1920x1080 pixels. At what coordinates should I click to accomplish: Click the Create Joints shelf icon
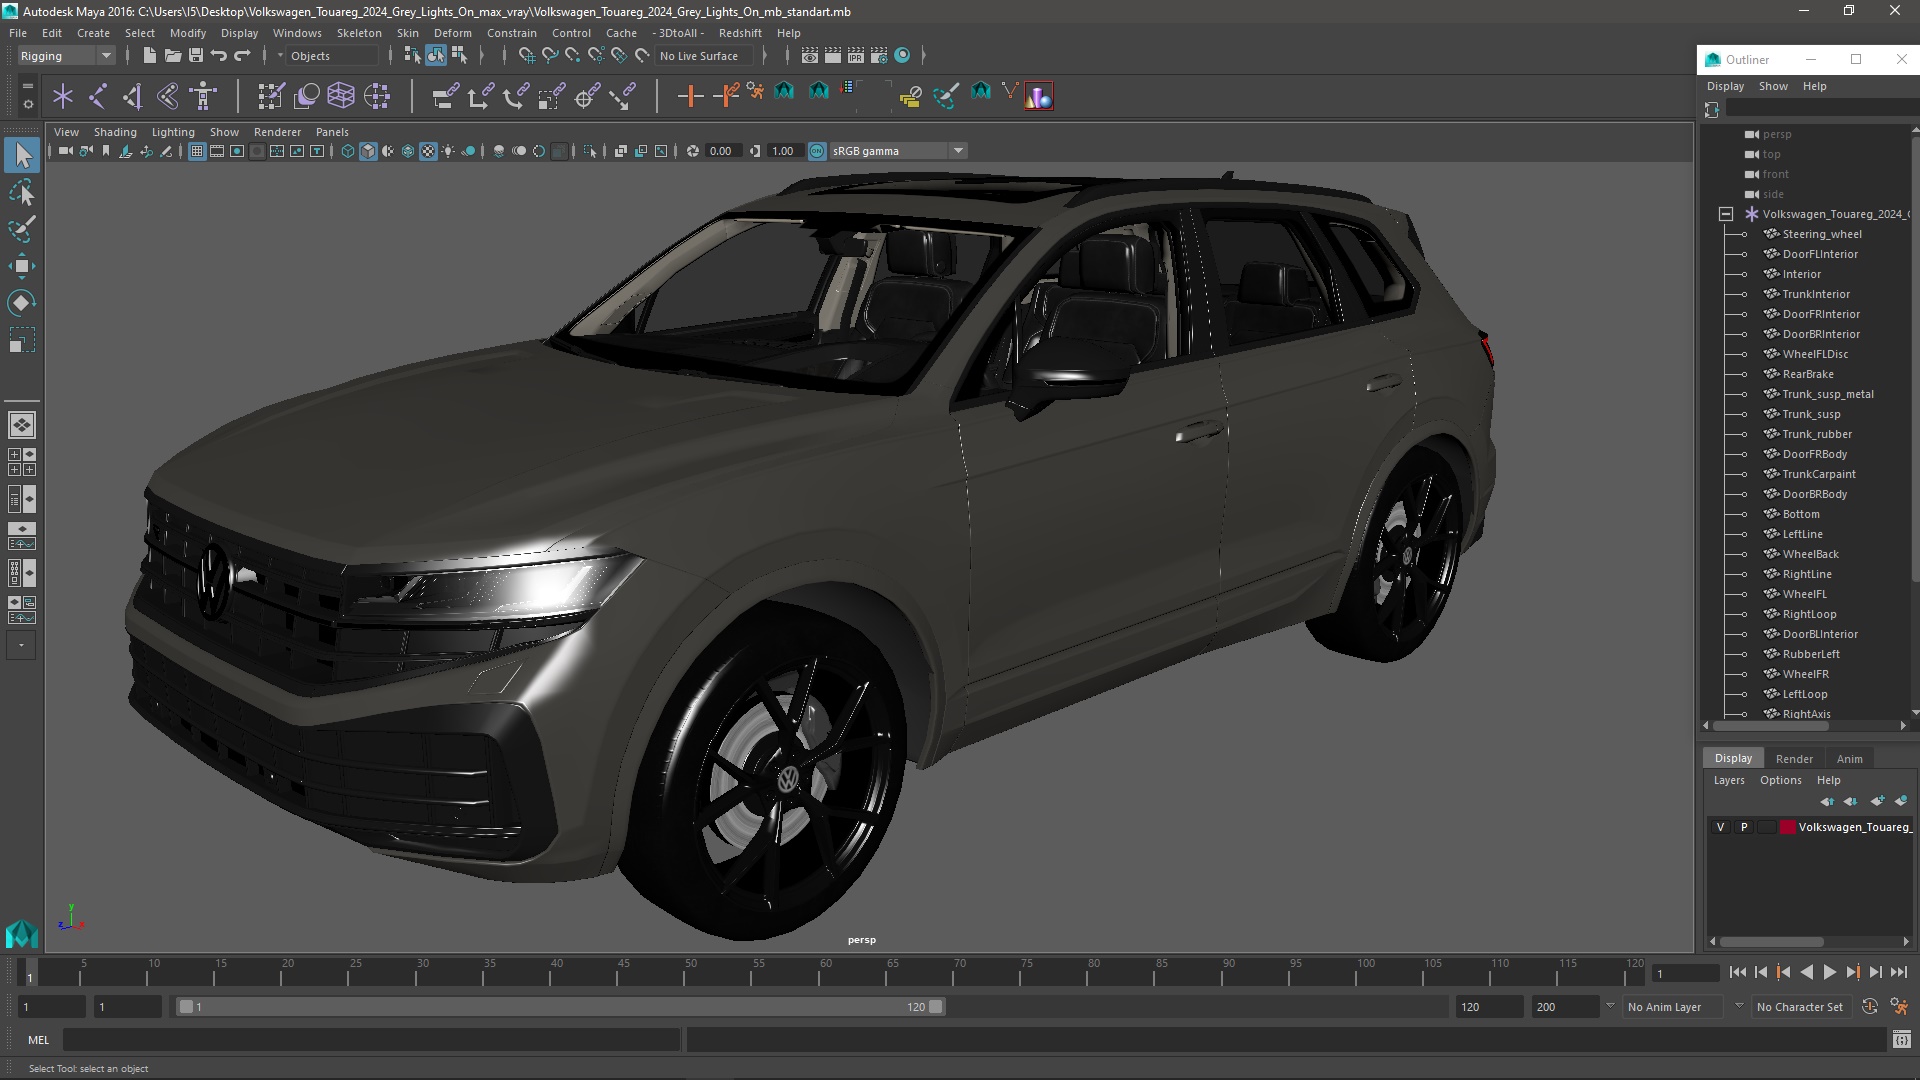[x=98, y=96]
